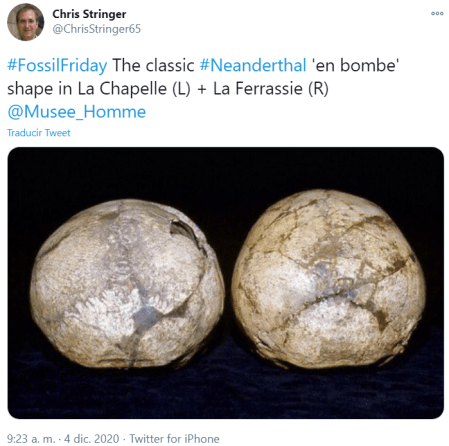Click the black background above the skulls

pos(225,168)
